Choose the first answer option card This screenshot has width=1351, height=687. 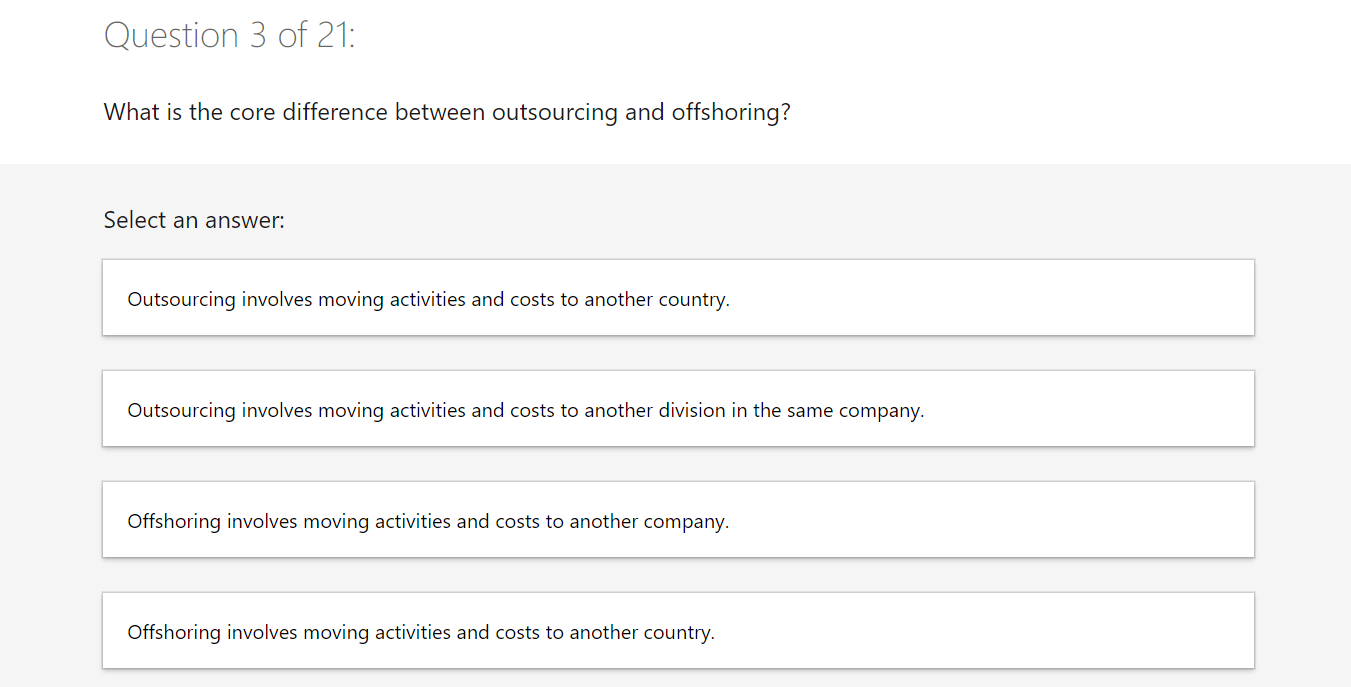678,298
